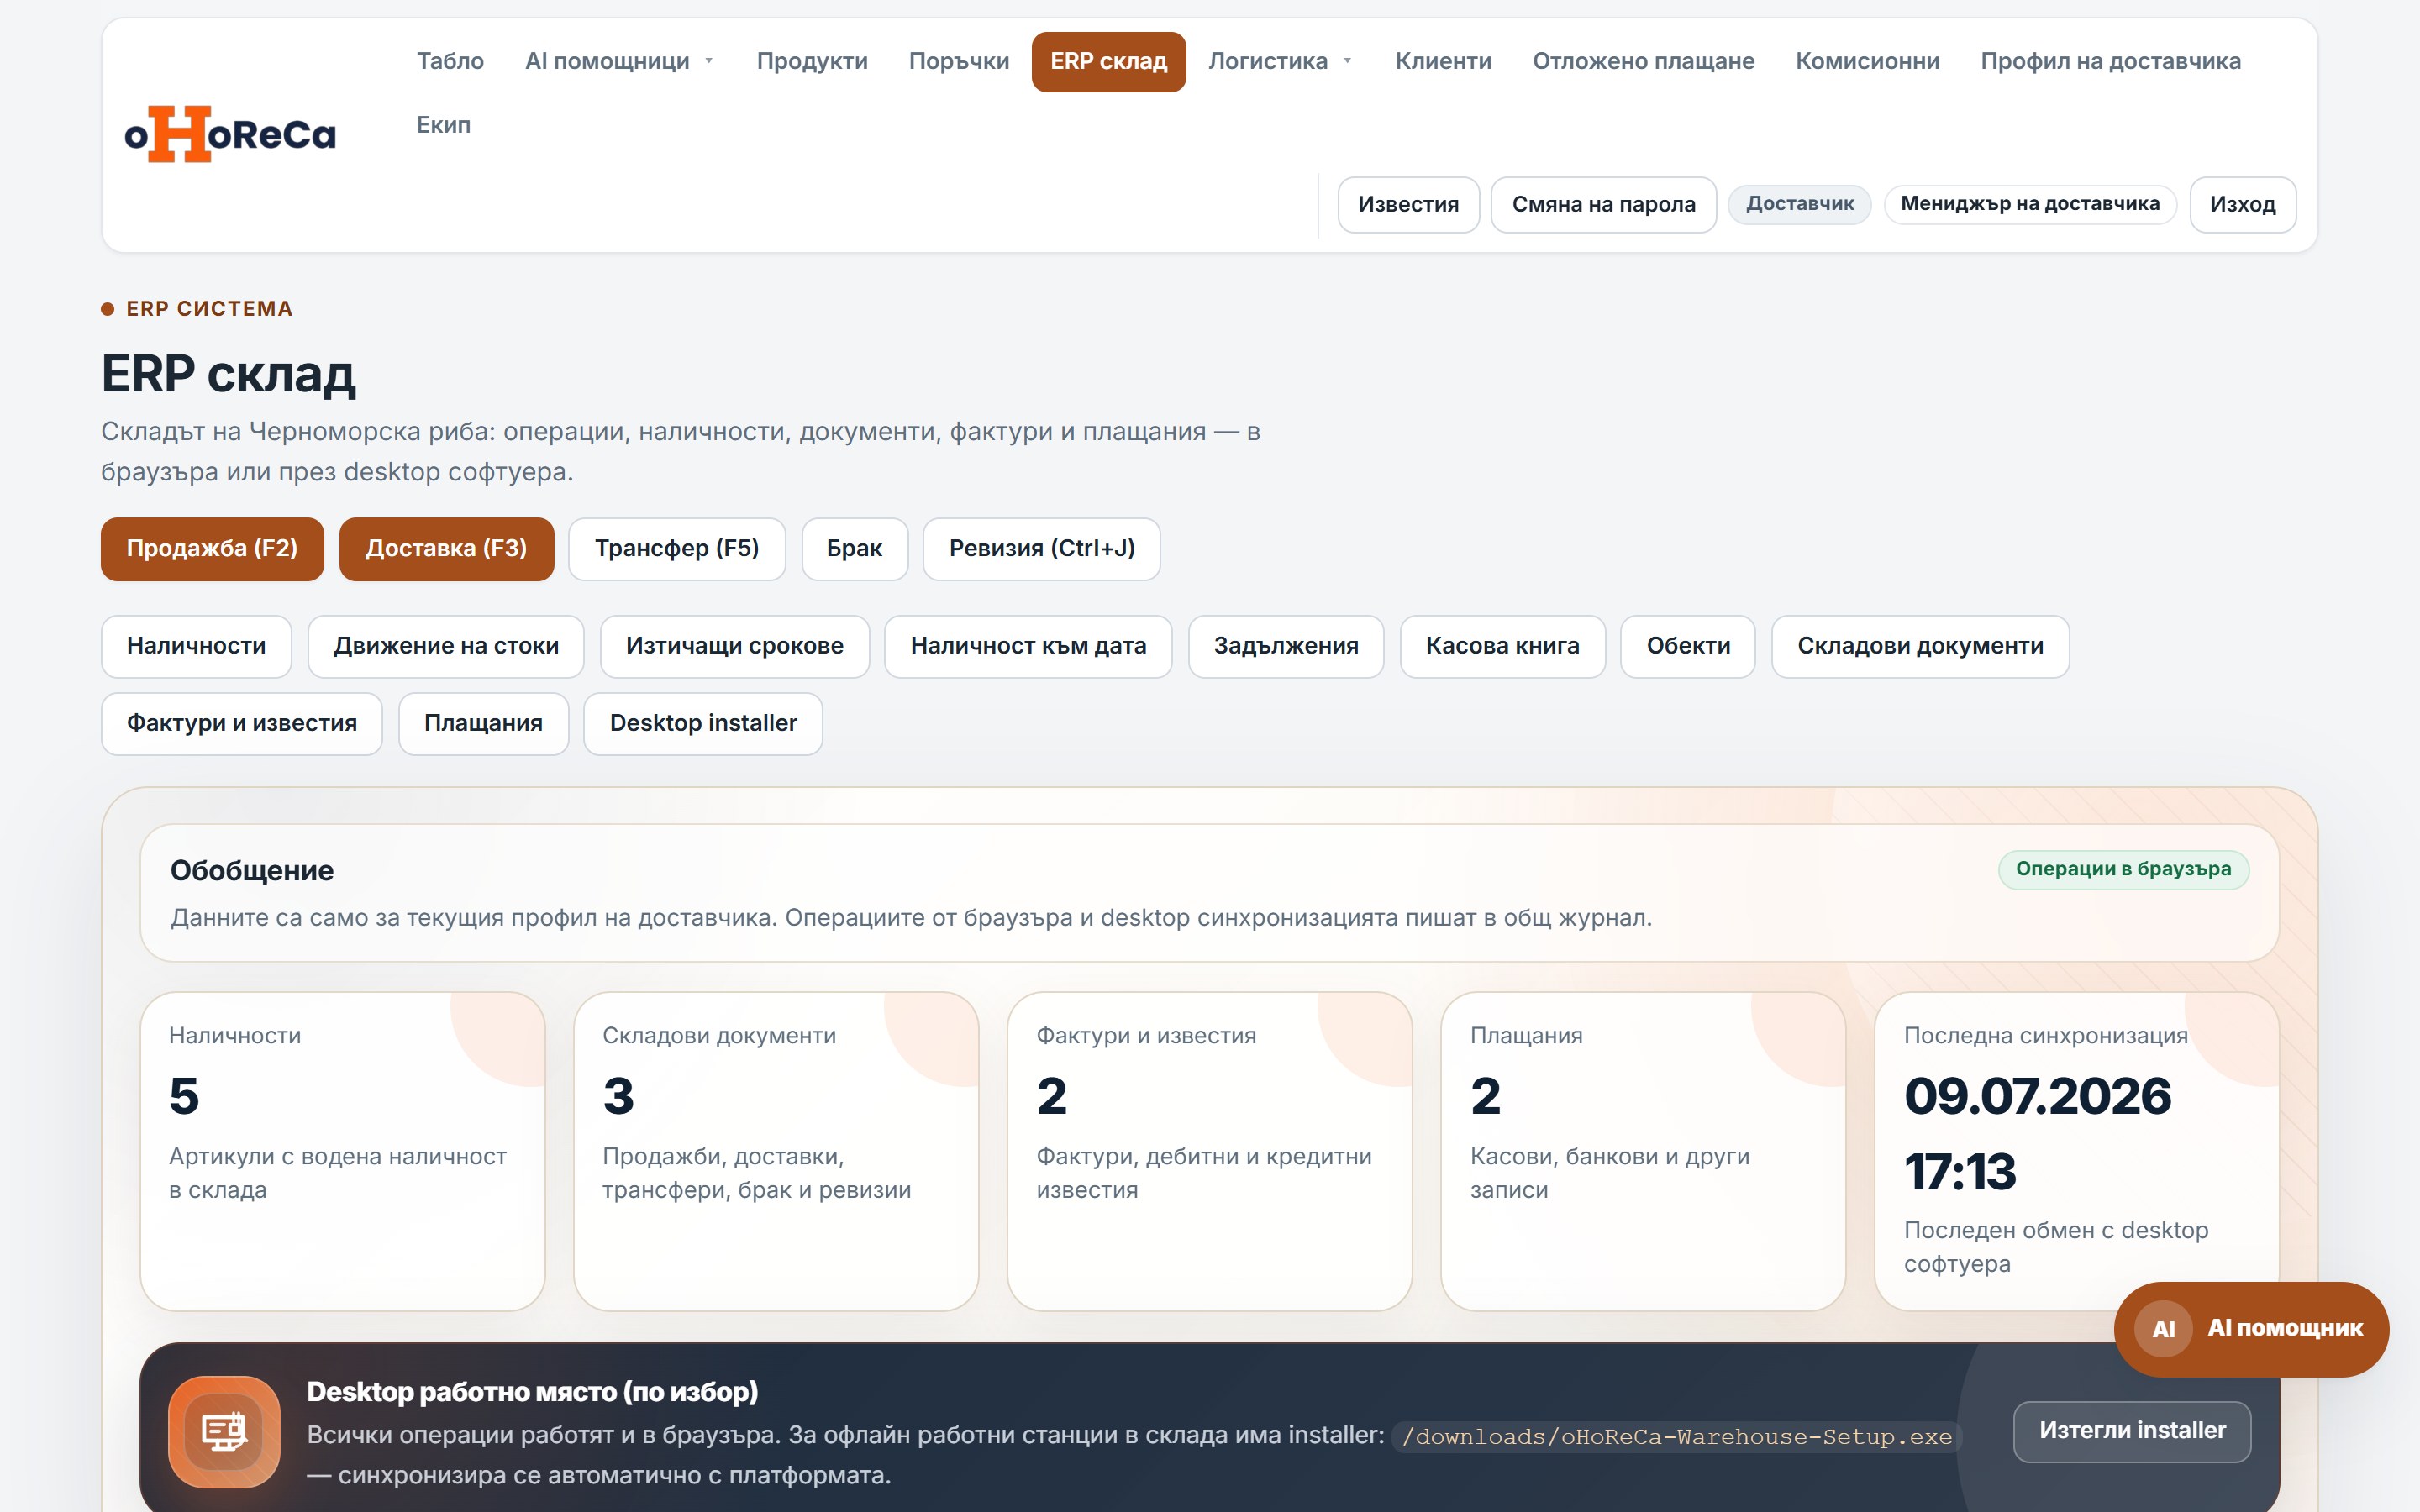Click the Мениджър на доставчика badge
The height and width of the screenshot is (1512, 2420).
[2029, 204]
